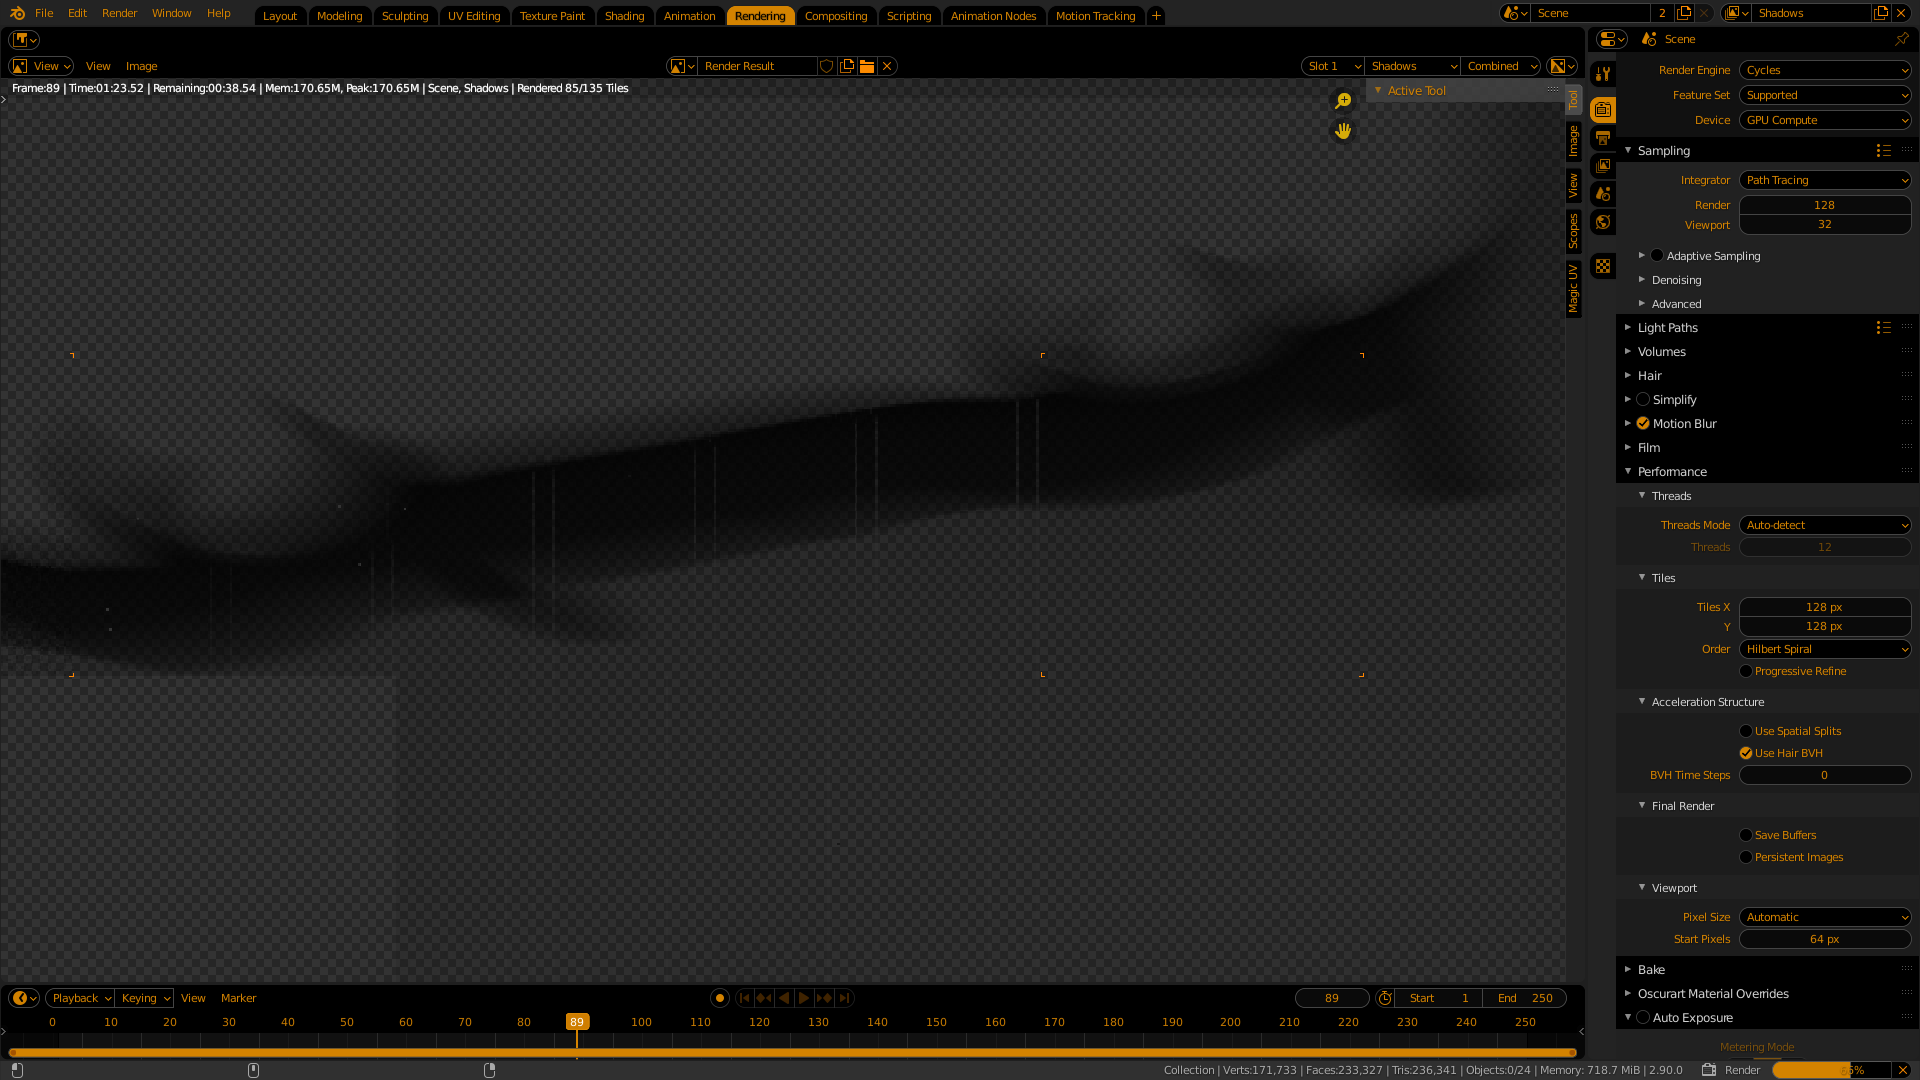Click the Blender logo menu icon

click(x=17, y=13)
